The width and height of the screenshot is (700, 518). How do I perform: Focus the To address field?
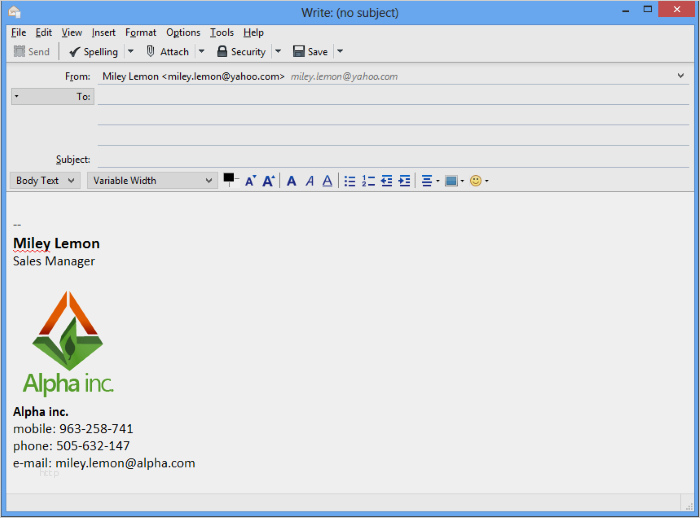click(x=393, y=96)
